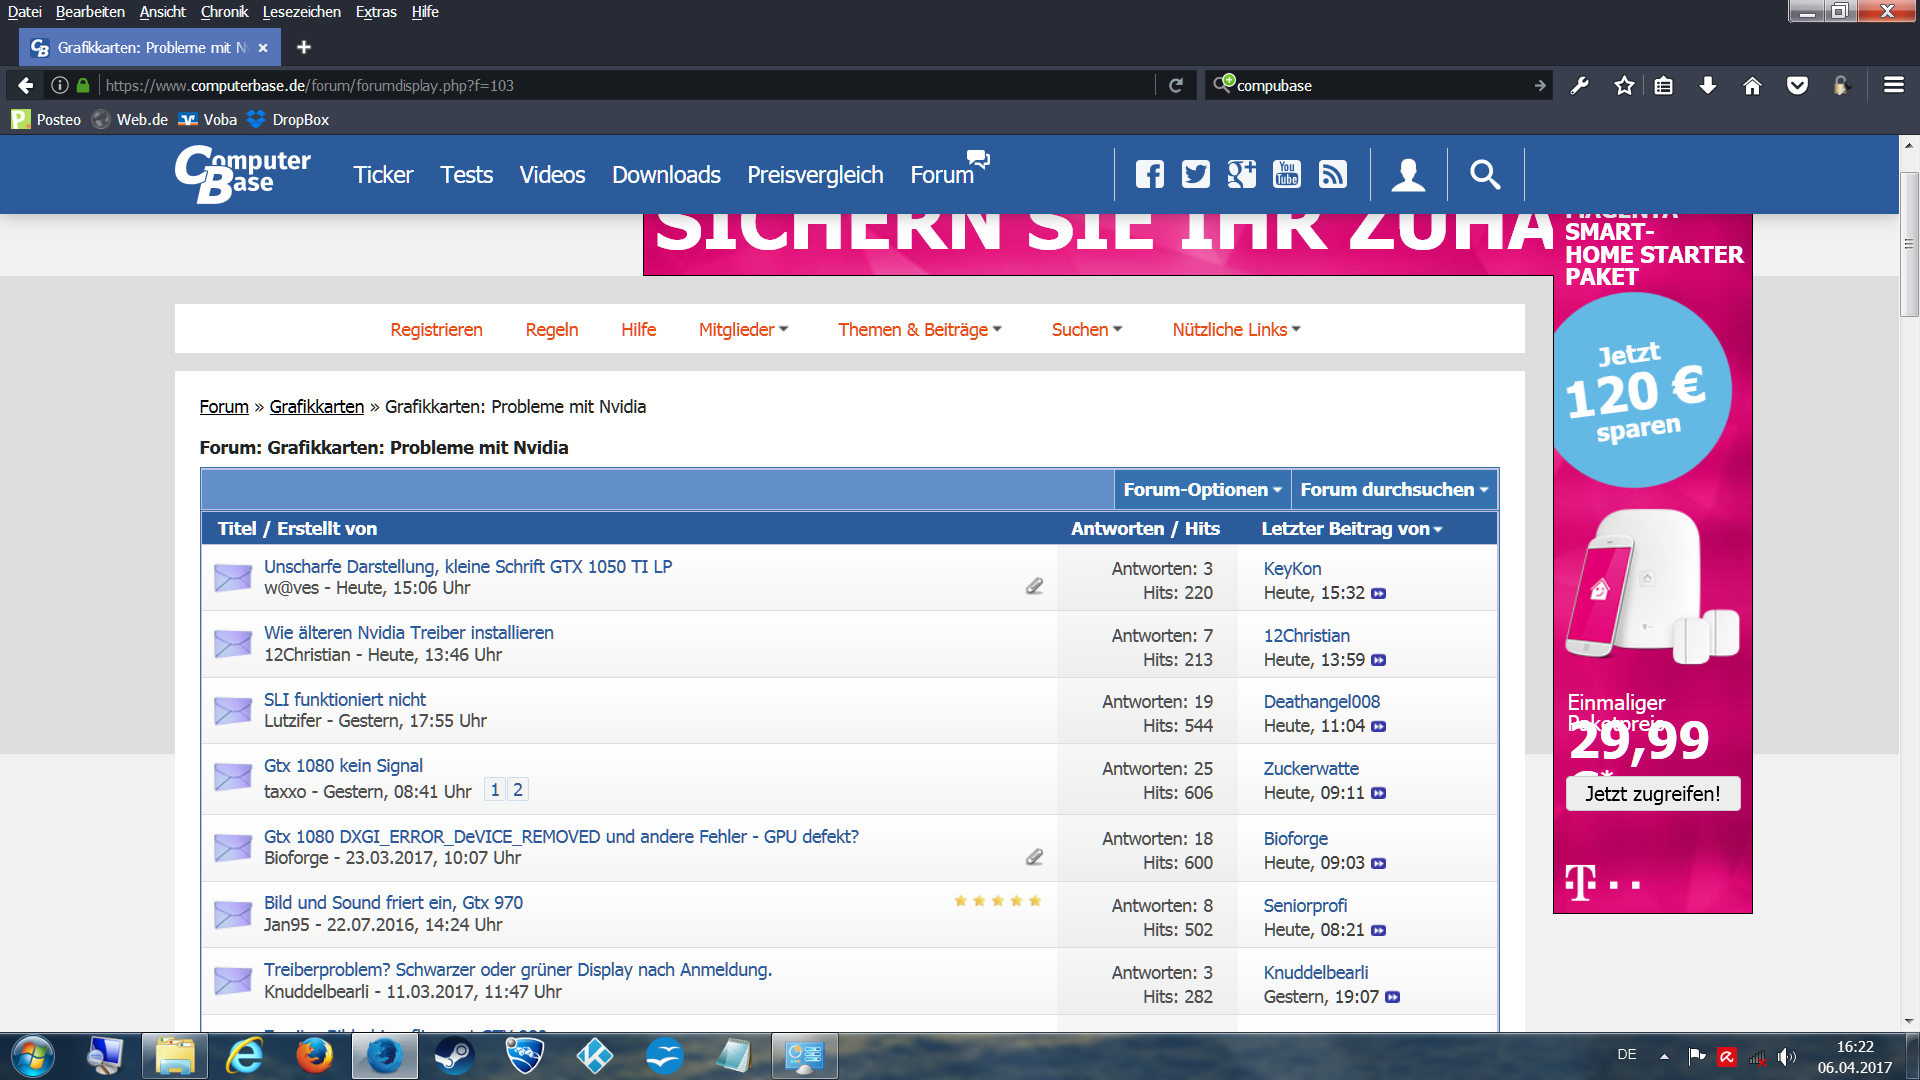
Task: Expand the Forum-Optionen dropdown
Action: pos(1202,490)
